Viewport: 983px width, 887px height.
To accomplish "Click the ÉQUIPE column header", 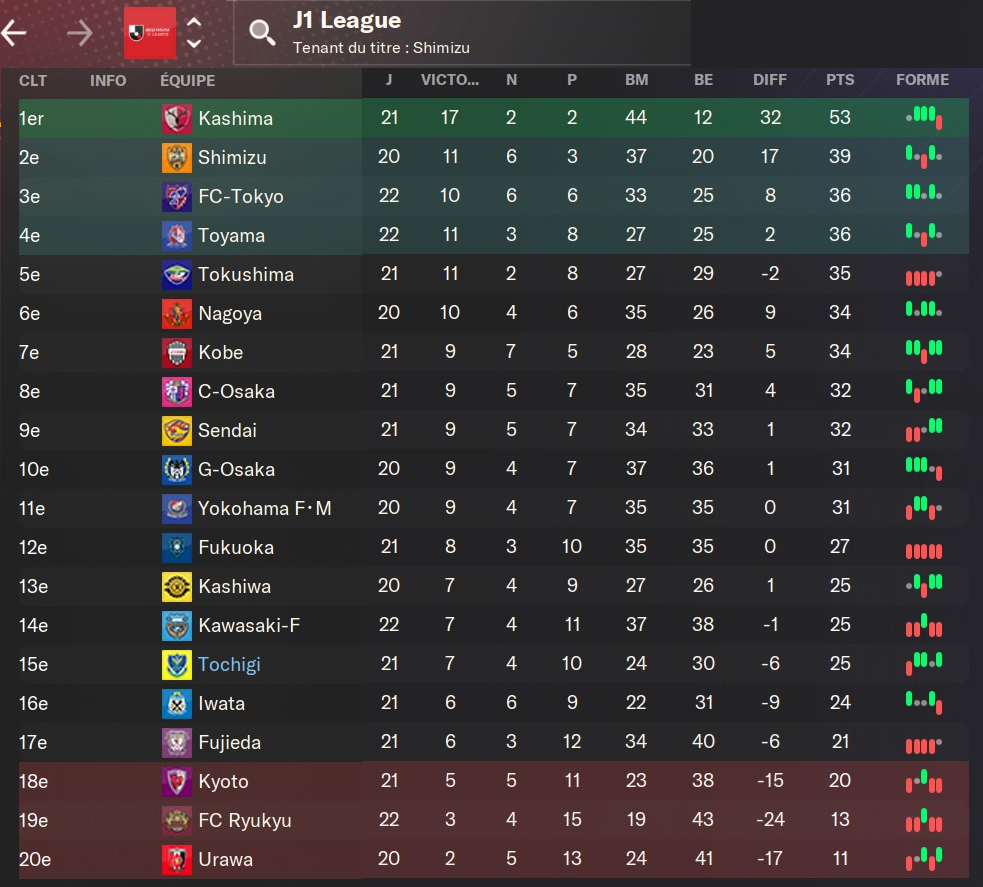I will tap(187, 80).
